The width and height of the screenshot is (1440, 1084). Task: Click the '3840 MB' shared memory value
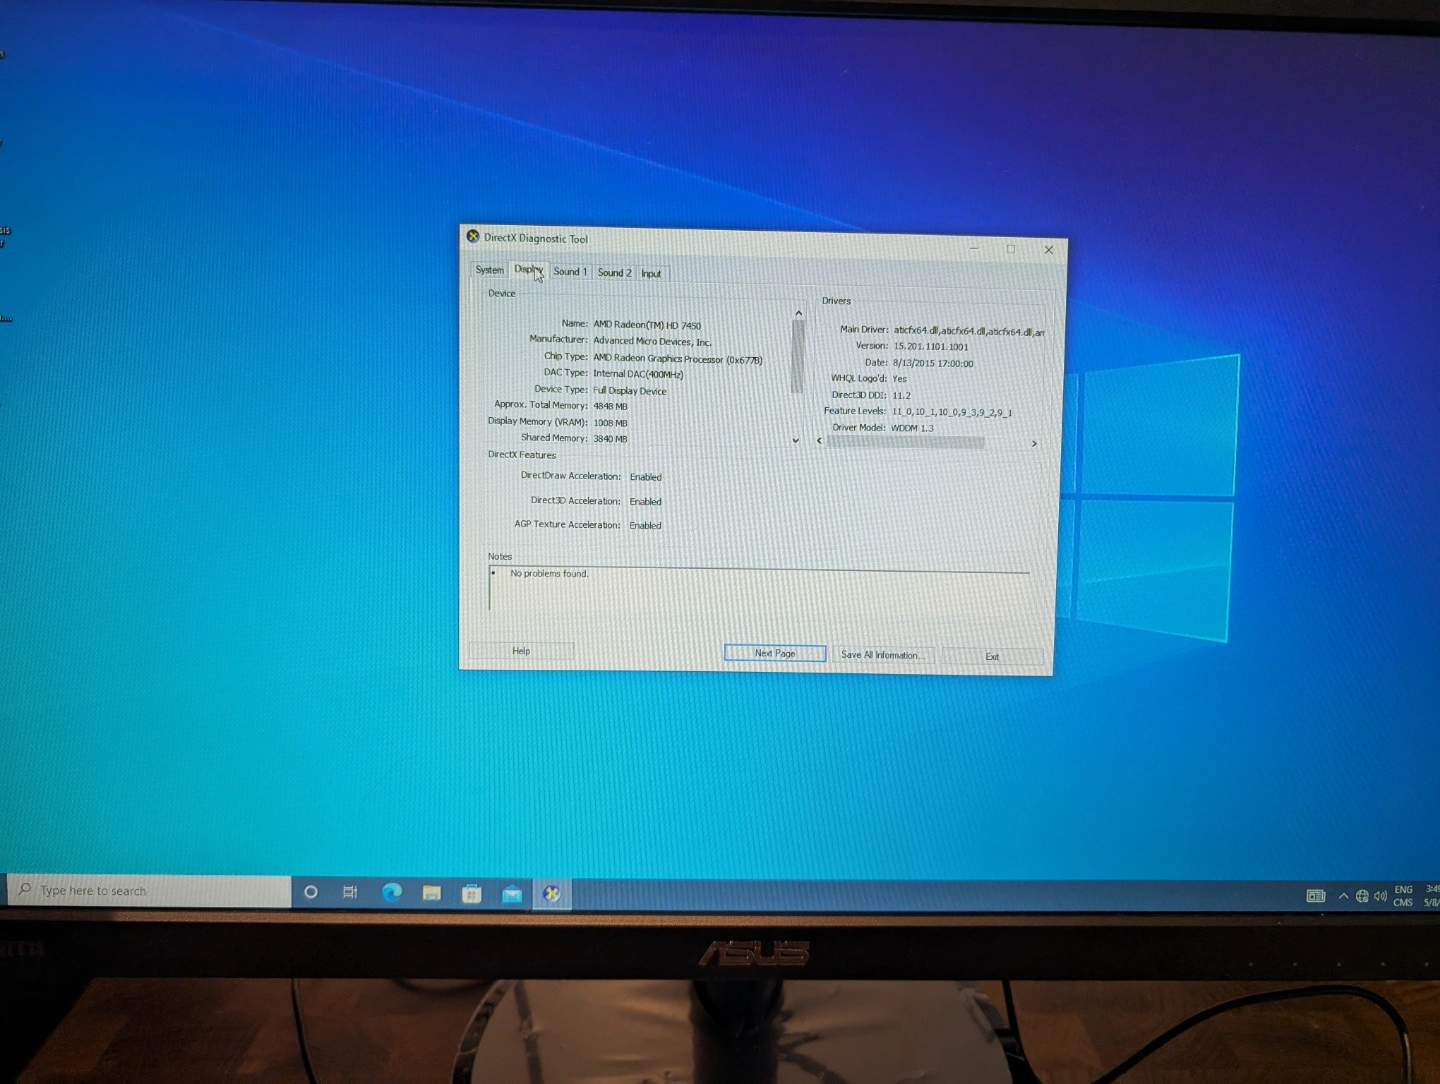(610, 439)
